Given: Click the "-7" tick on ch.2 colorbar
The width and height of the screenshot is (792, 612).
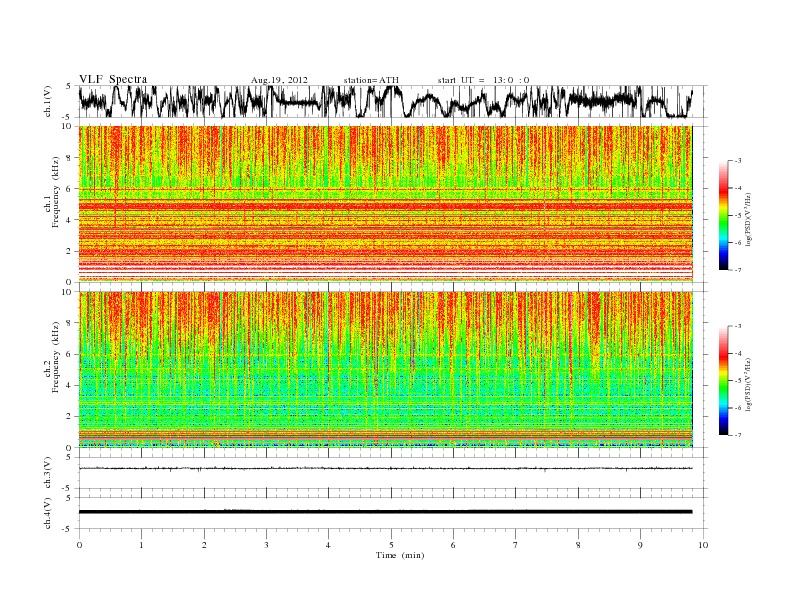Looking at the screenshot, I should [738, 435].
